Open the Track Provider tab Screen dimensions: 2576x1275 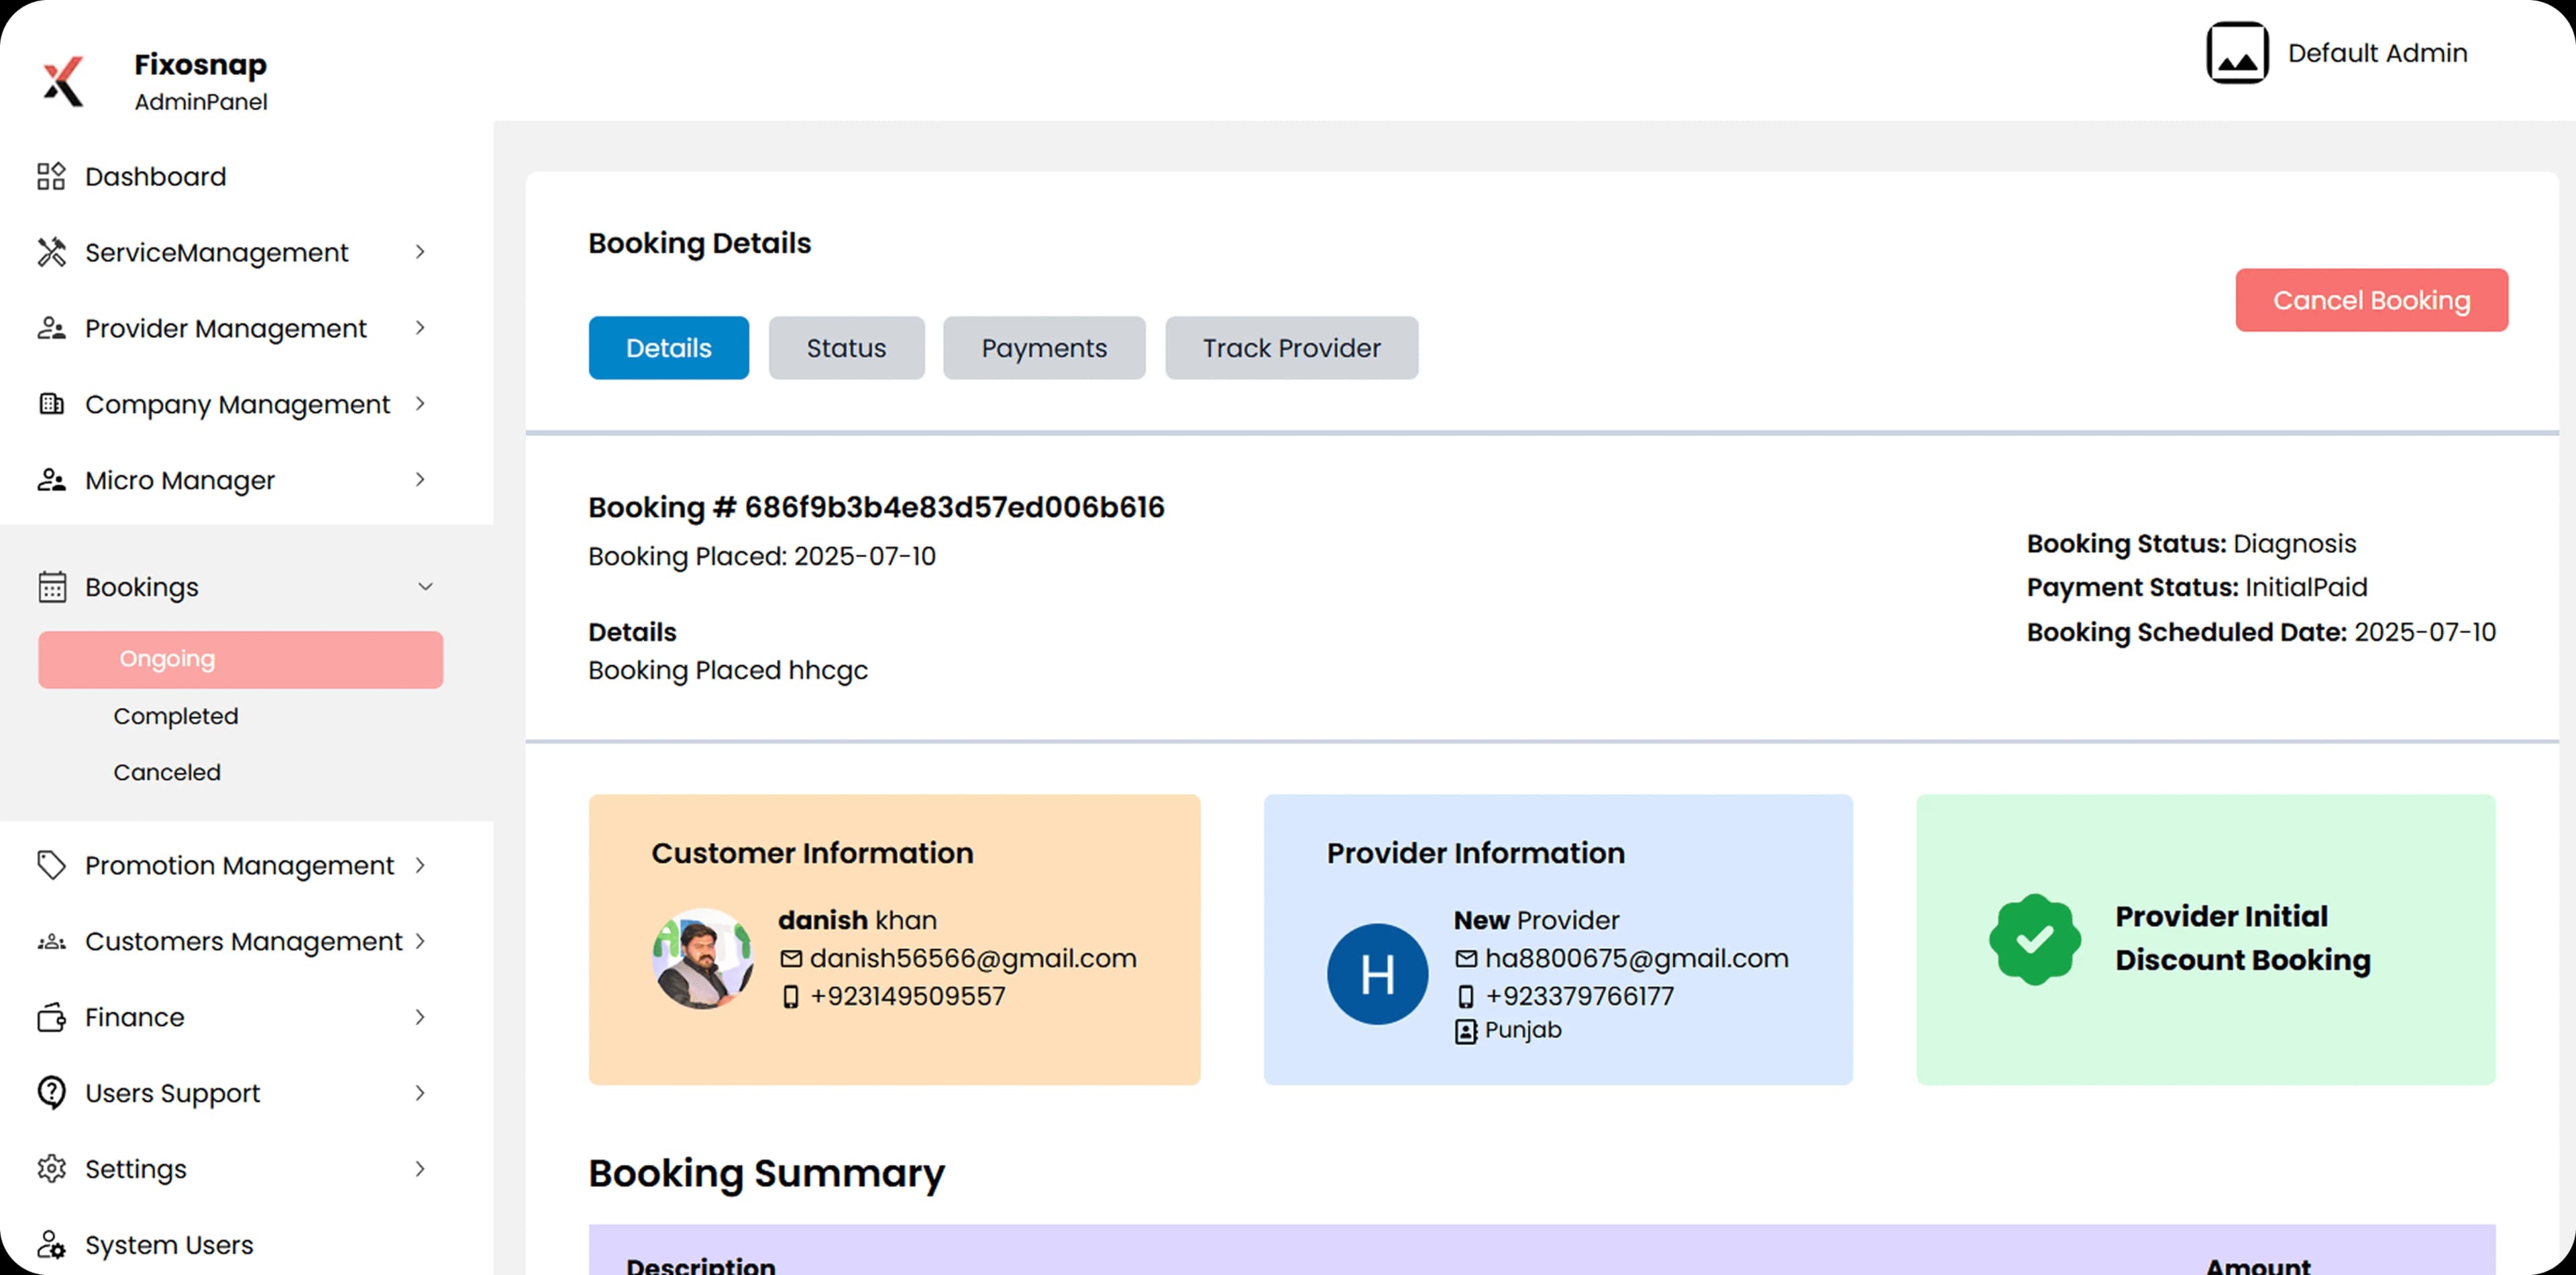tap(1291, 348)
